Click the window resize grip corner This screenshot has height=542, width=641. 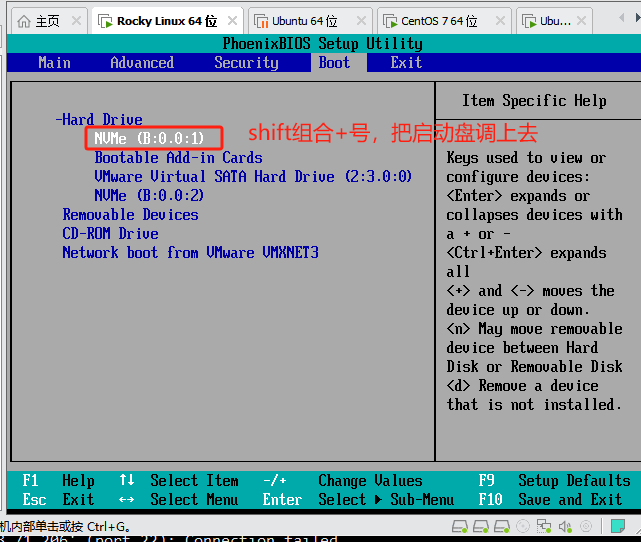tap(637, 530)
